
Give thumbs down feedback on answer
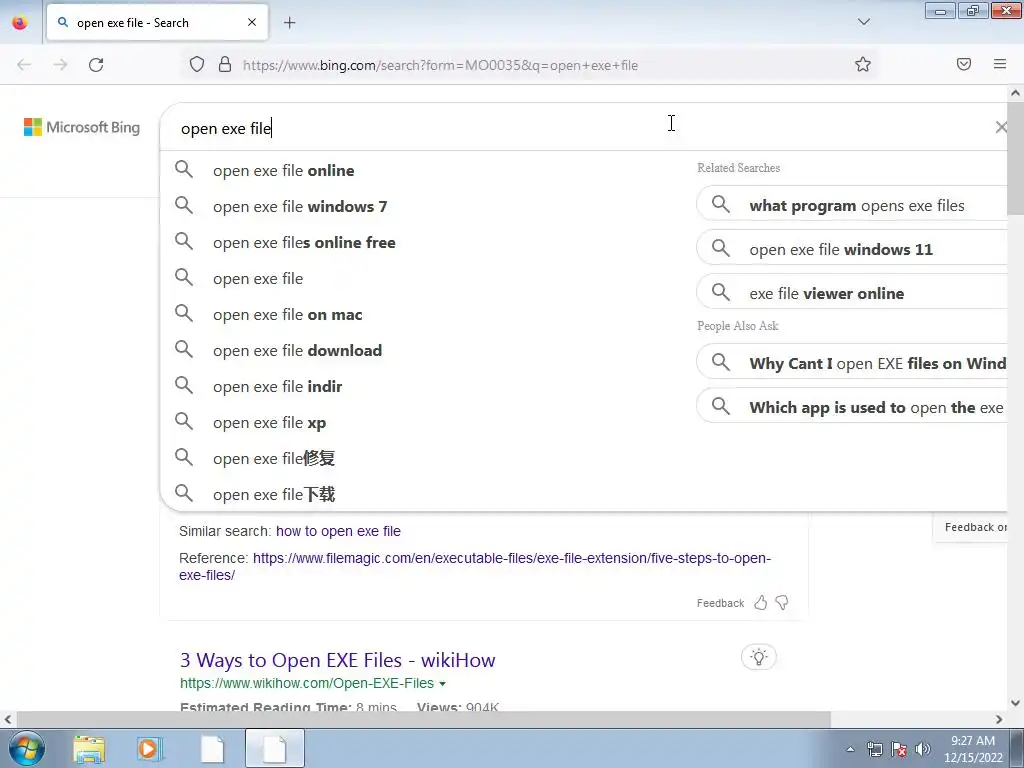pyautogui.click(x=782, y=603)
